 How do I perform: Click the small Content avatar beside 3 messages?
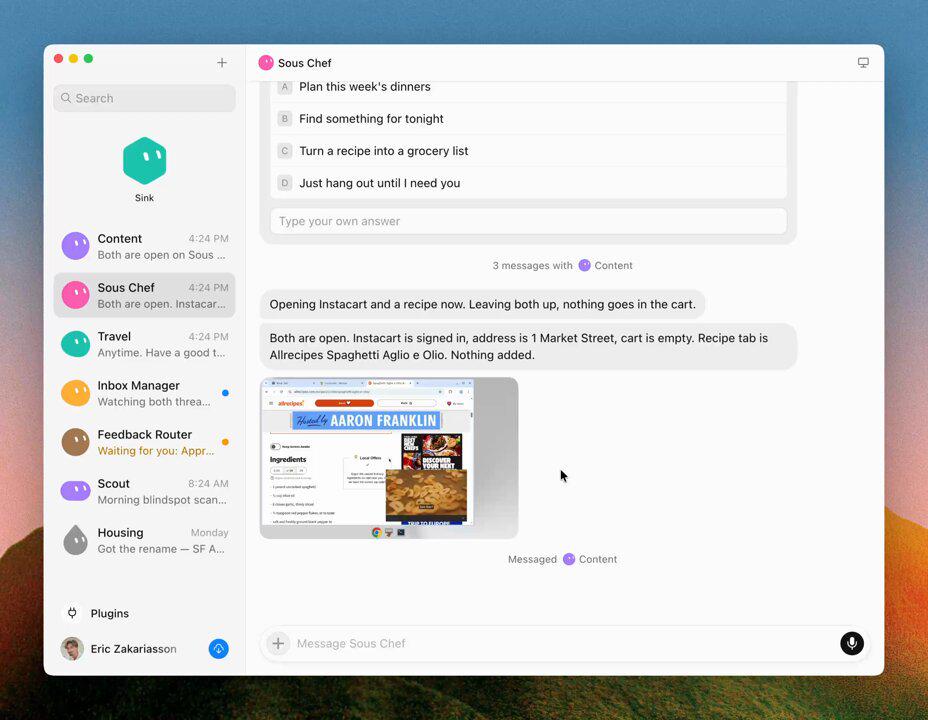584,266
